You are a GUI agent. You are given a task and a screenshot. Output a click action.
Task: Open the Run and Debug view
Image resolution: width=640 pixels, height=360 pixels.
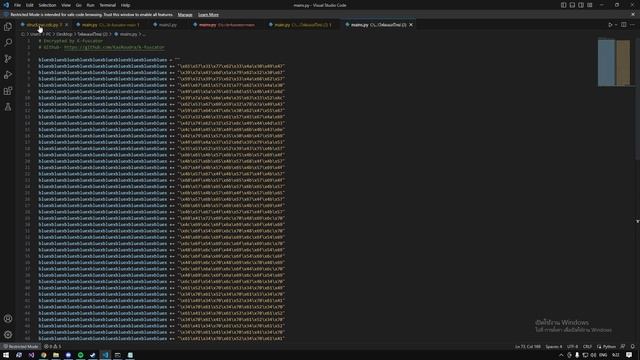tap(8, 75)
